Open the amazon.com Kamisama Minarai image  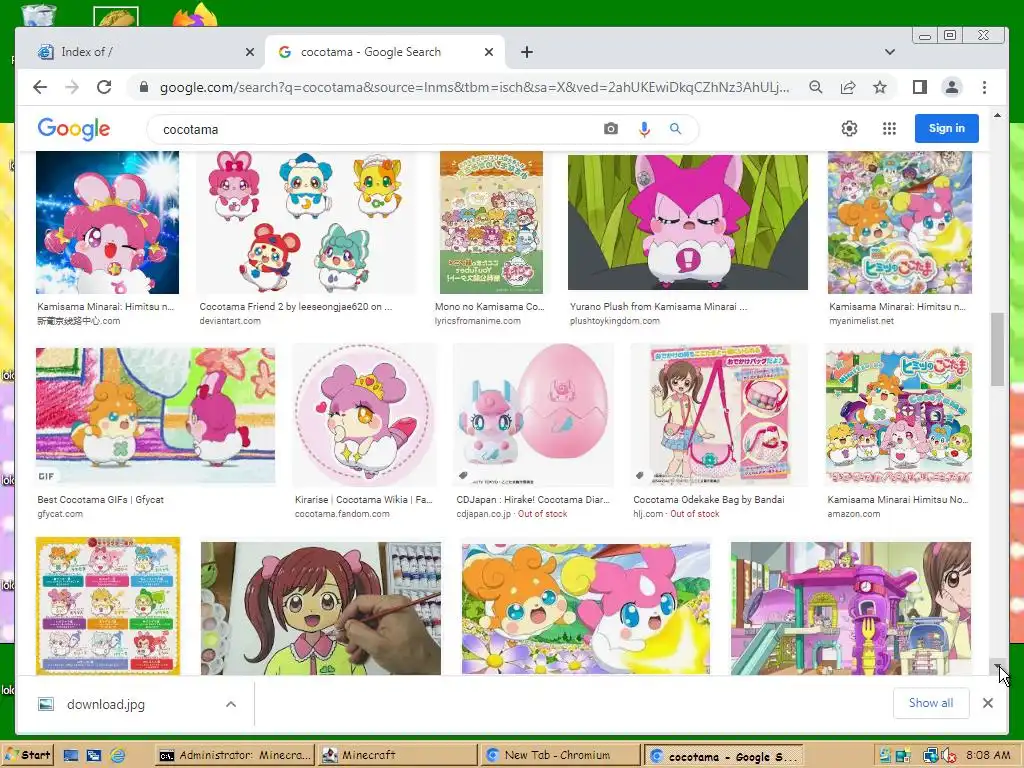point(899,415)
